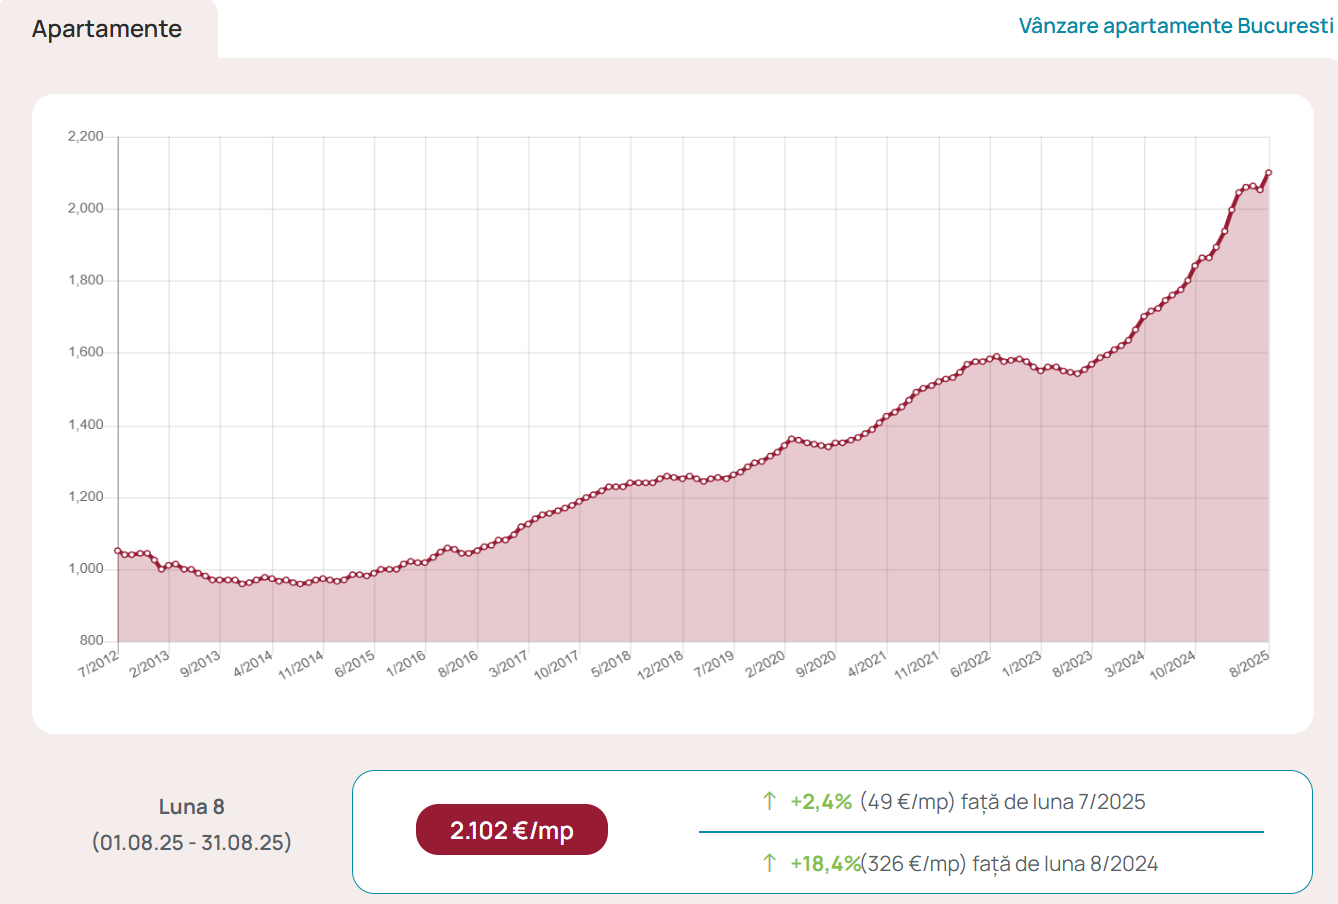
Task: Click the 800 y-axis label
Action: tap(92, 641)
